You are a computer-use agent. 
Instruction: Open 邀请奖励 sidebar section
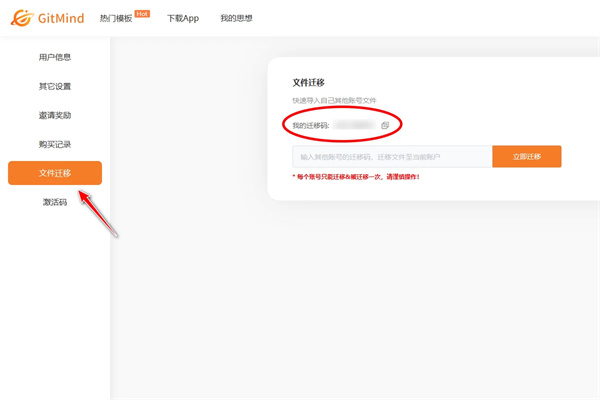pos(55,115)
